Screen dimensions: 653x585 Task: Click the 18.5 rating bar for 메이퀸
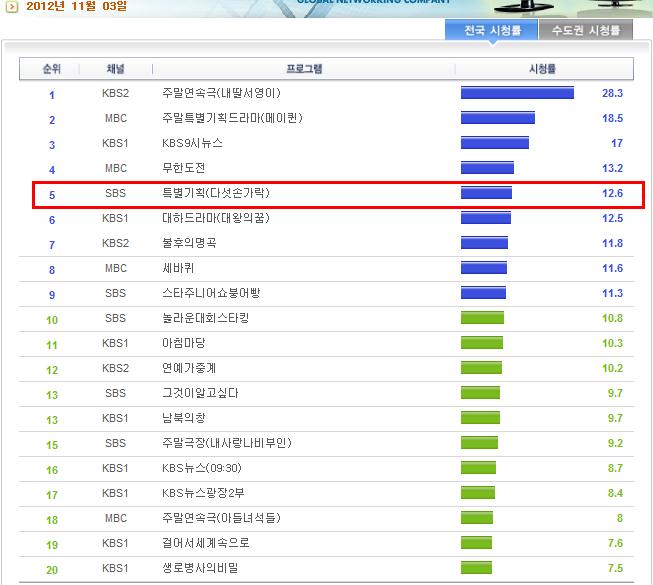point(498,117)
